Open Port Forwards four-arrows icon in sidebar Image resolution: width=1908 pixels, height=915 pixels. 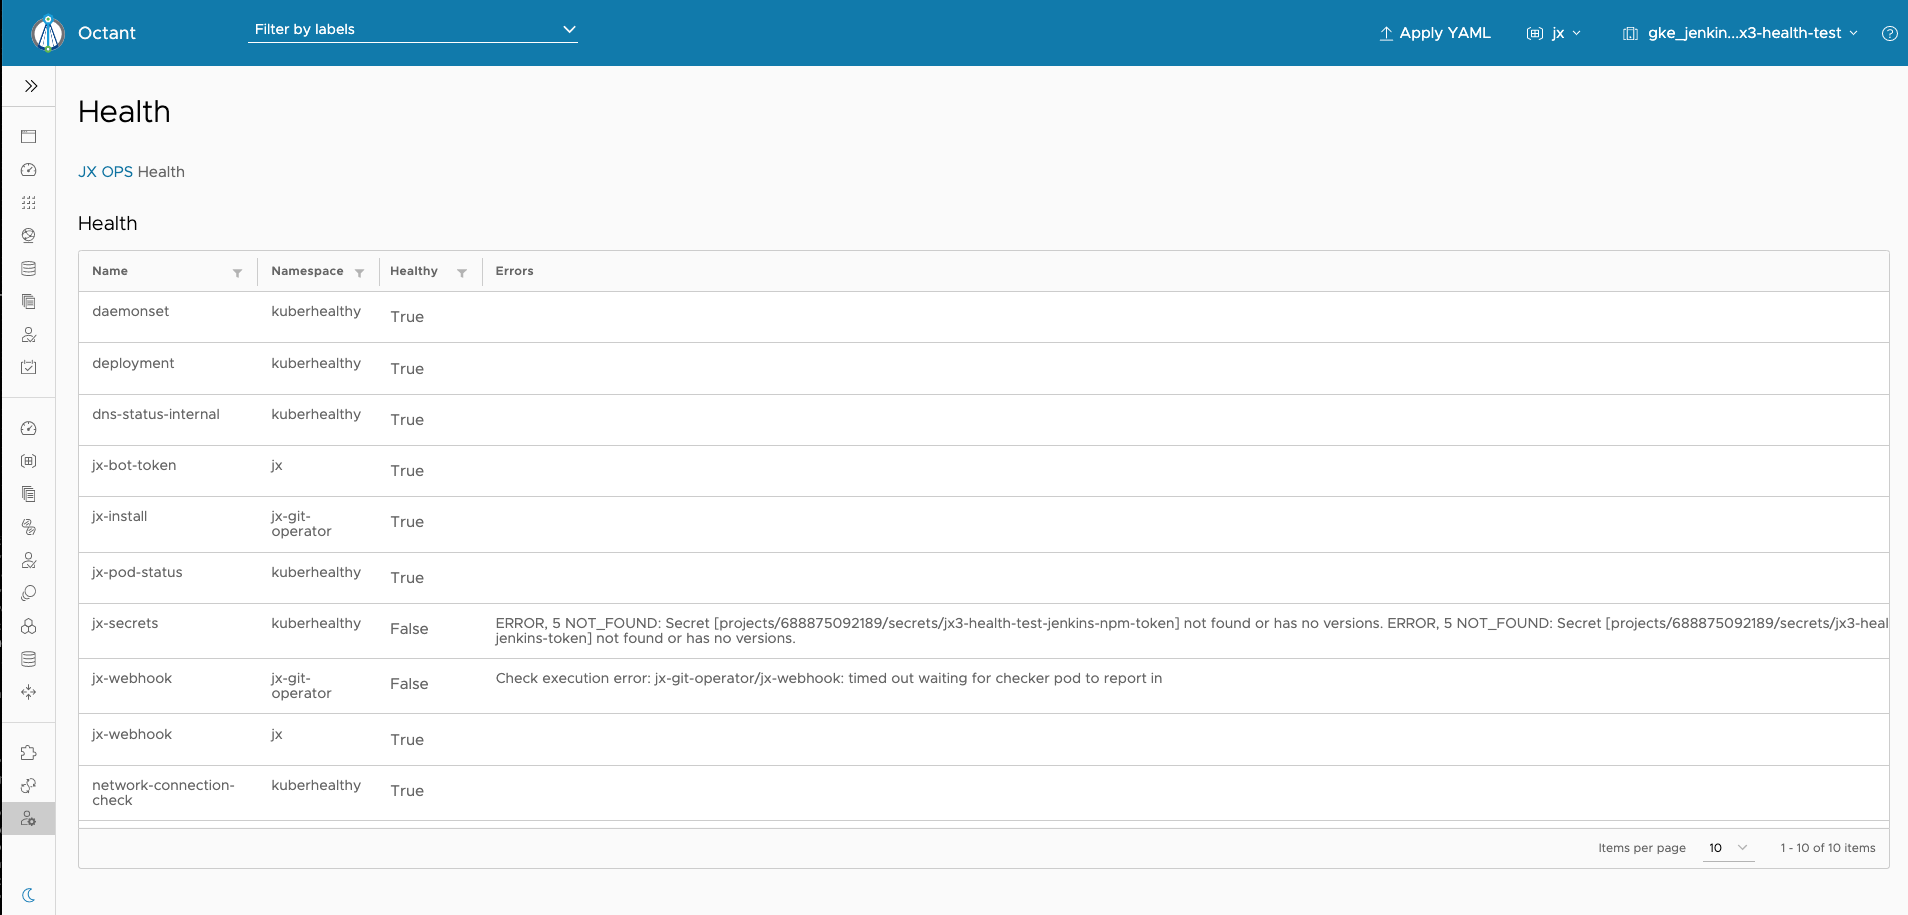(28, 692)
